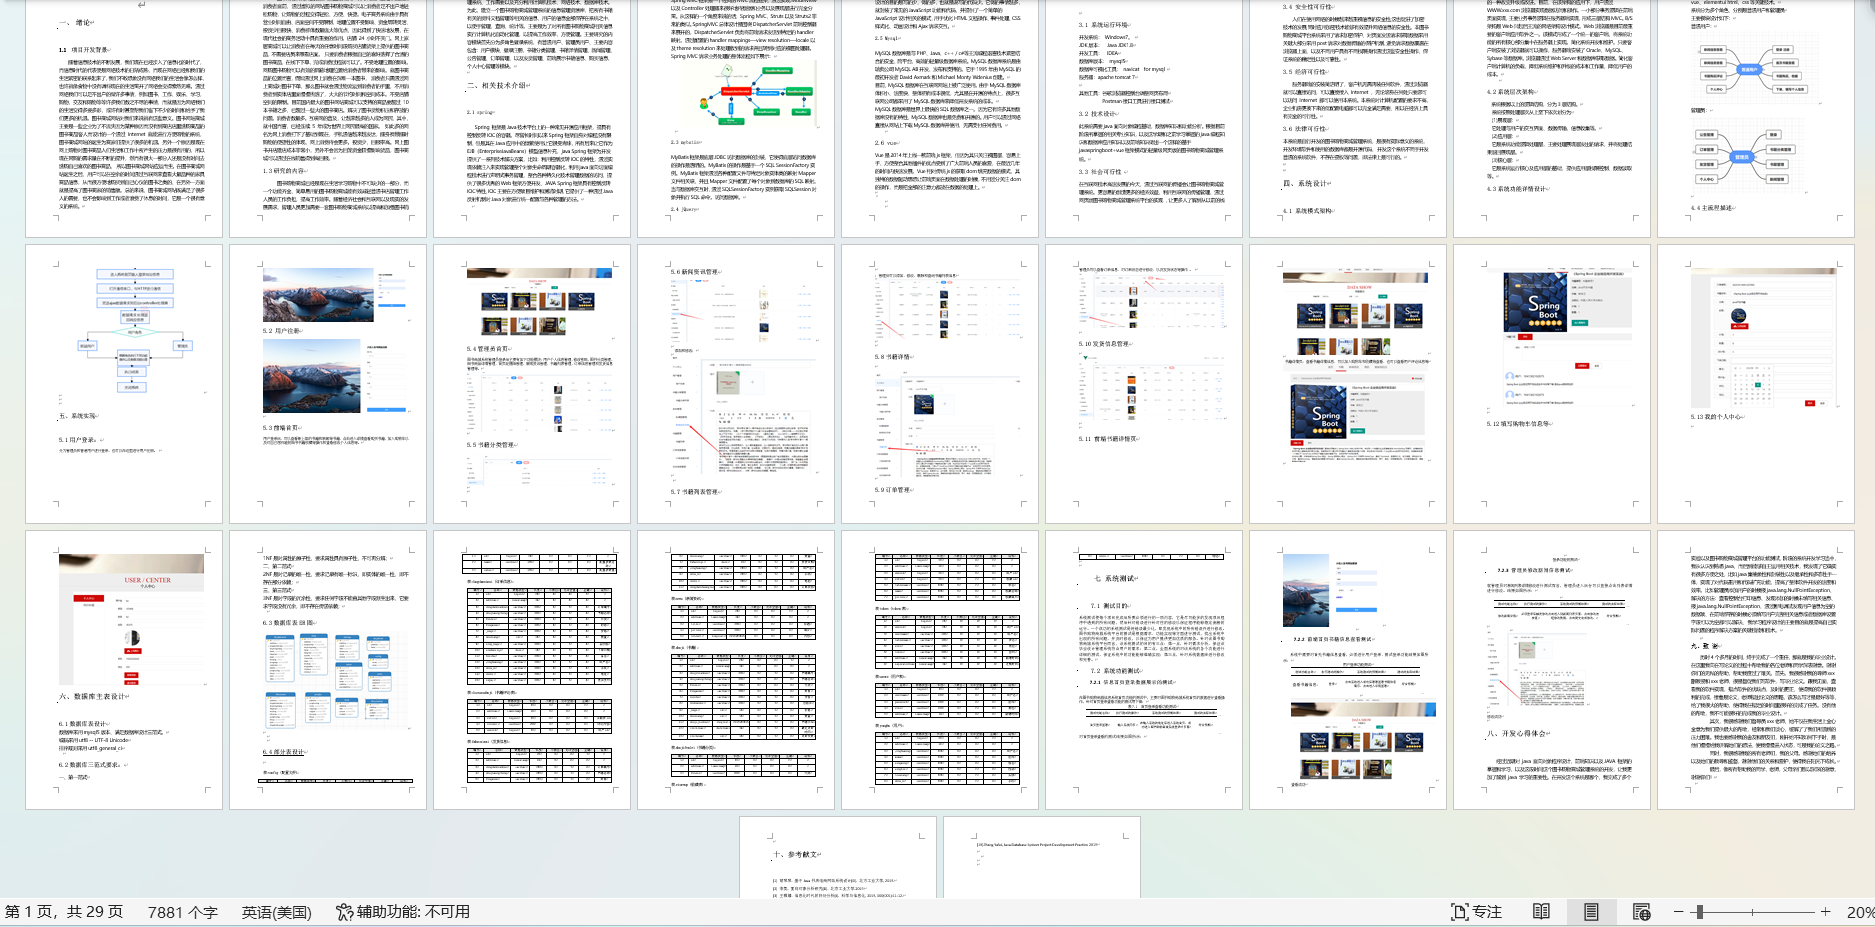Click the '6.1 数据库表设计' subheading
The height and width of the screenshot is (927, 1875).
tap(84, 723)
